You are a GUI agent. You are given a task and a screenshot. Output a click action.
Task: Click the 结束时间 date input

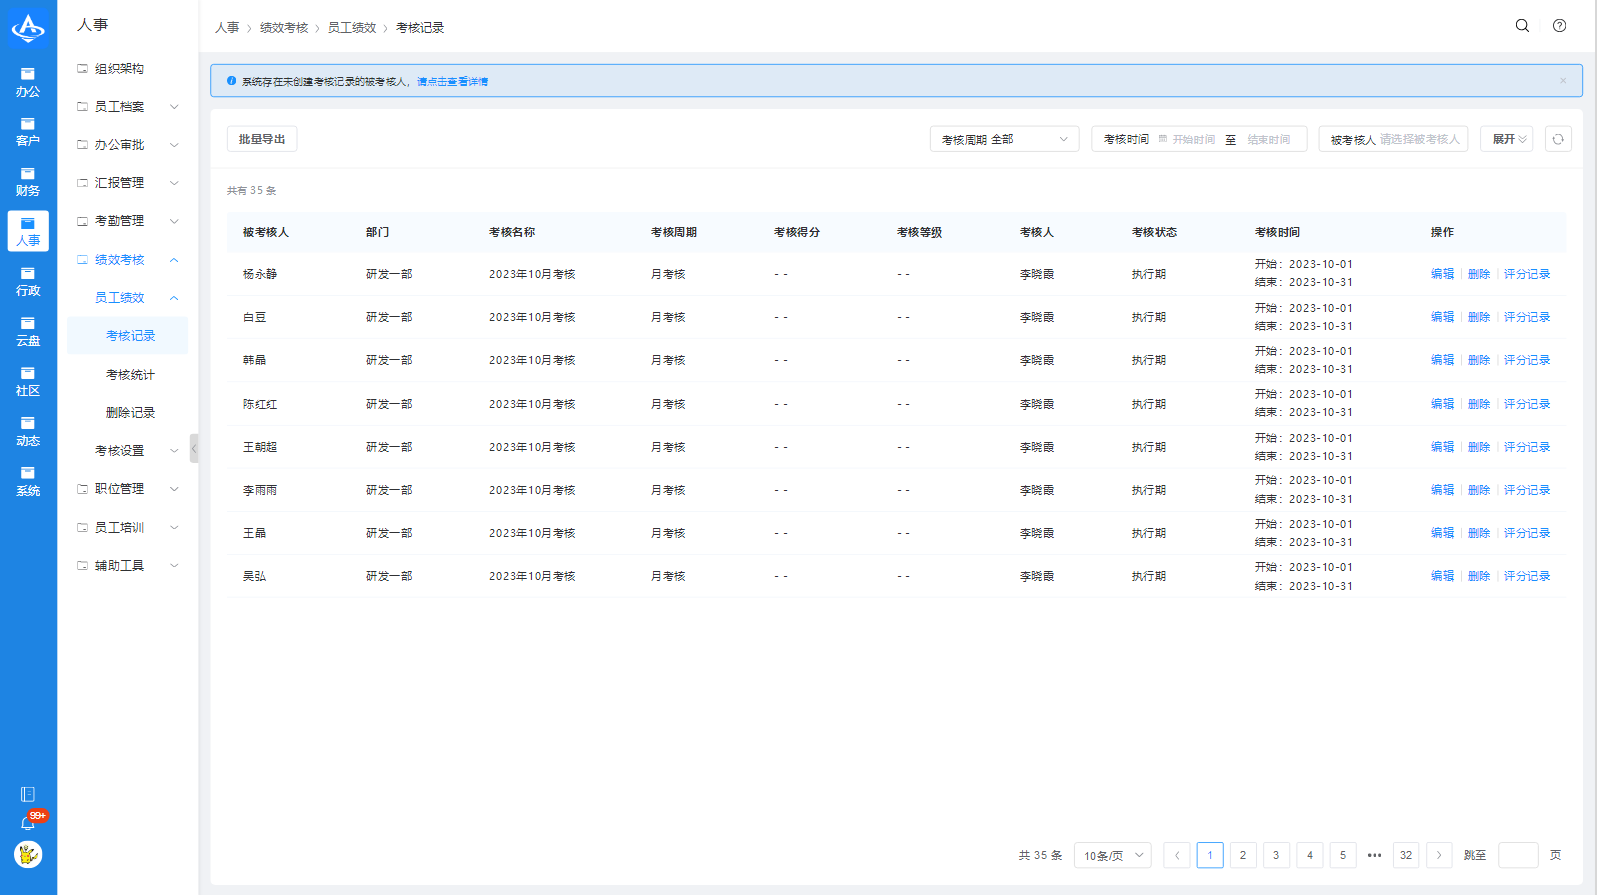(x=1269, y=140)
